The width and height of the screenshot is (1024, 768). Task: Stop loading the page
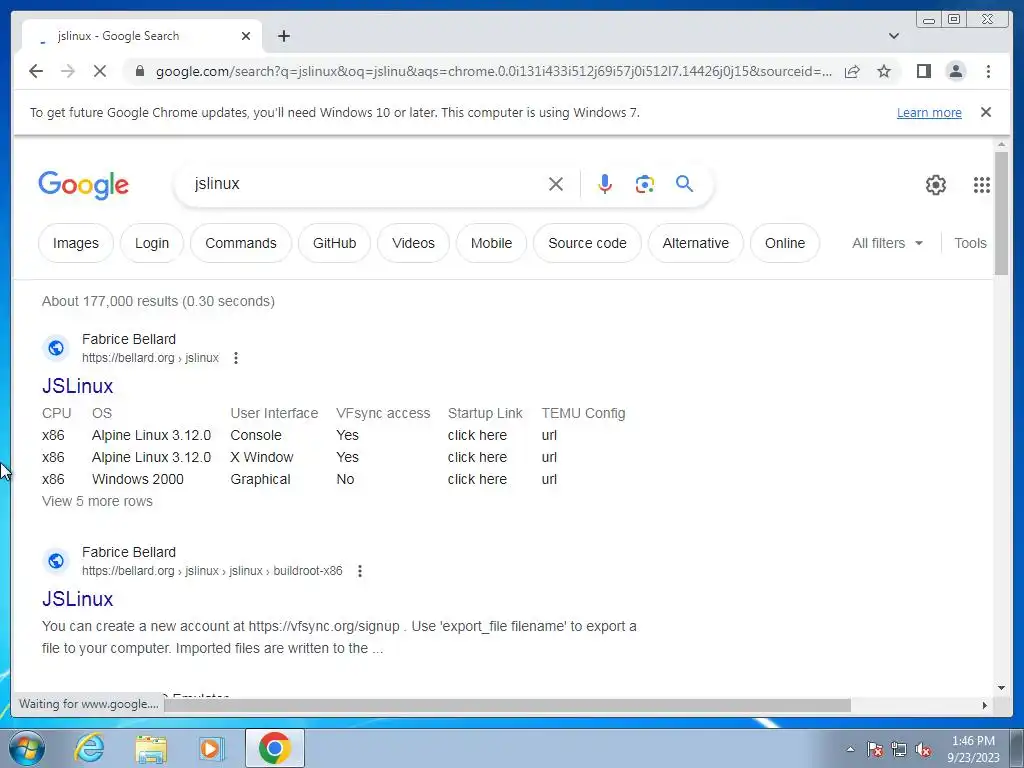[x=100, y=71]
